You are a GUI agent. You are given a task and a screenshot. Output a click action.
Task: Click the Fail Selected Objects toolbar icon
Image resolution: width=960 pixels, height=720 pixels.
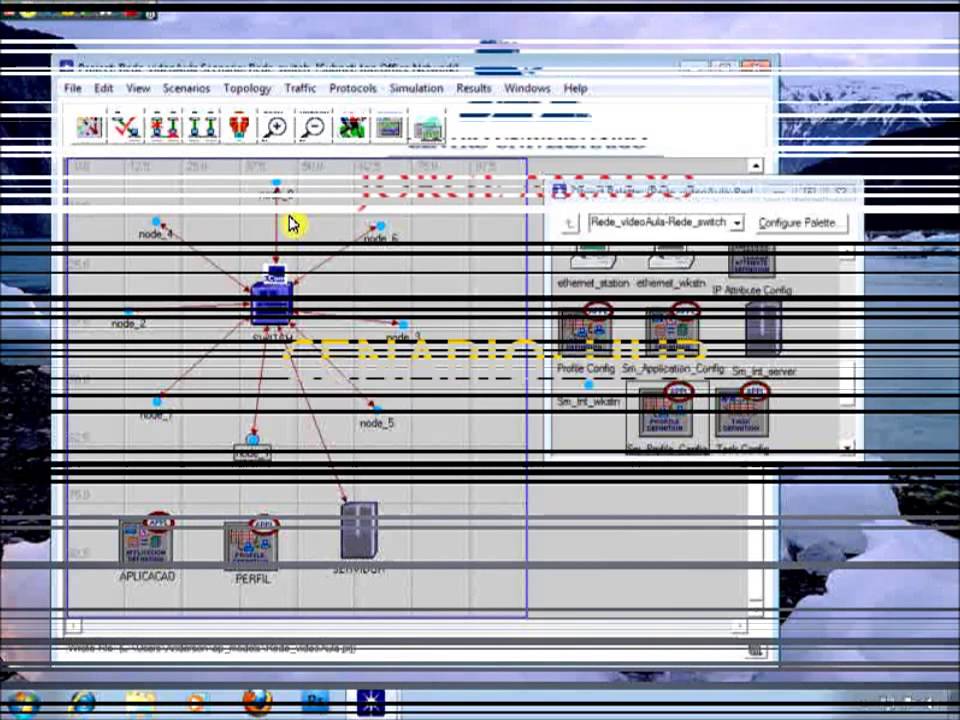[165, 127]
